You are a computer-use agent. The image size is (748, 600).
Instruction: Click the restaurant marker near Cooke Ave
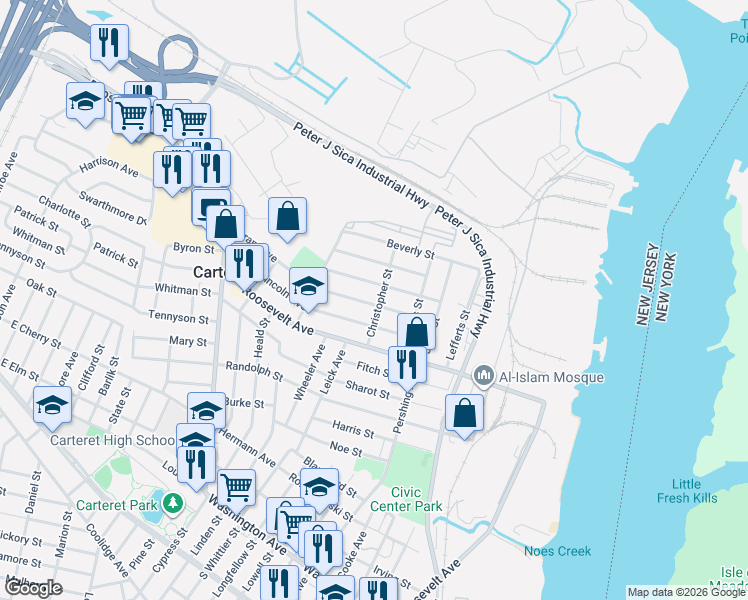tap(323, 548)
